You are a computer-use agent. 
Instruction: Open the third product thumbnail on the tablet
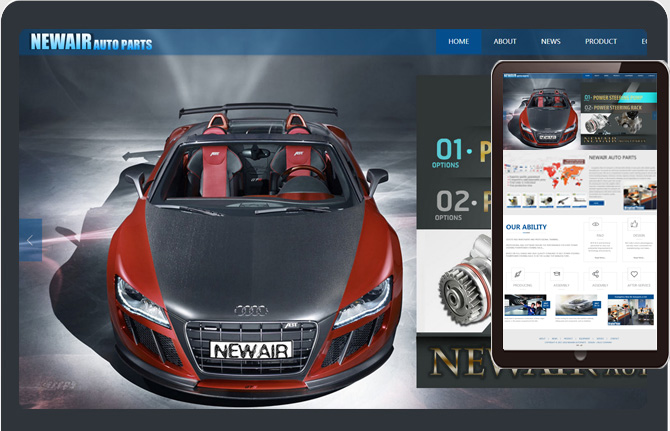click(x=547, y=200)
